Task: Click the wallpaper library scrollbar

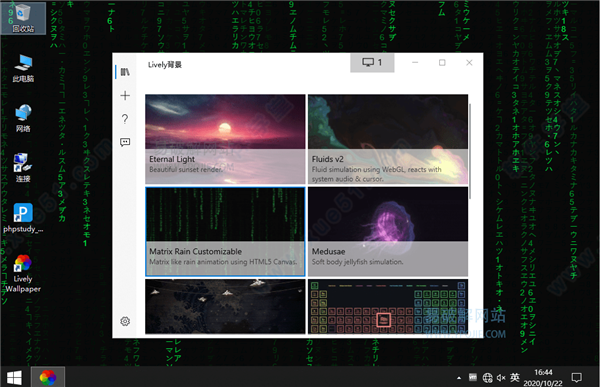Action: (x=470, y=151)
